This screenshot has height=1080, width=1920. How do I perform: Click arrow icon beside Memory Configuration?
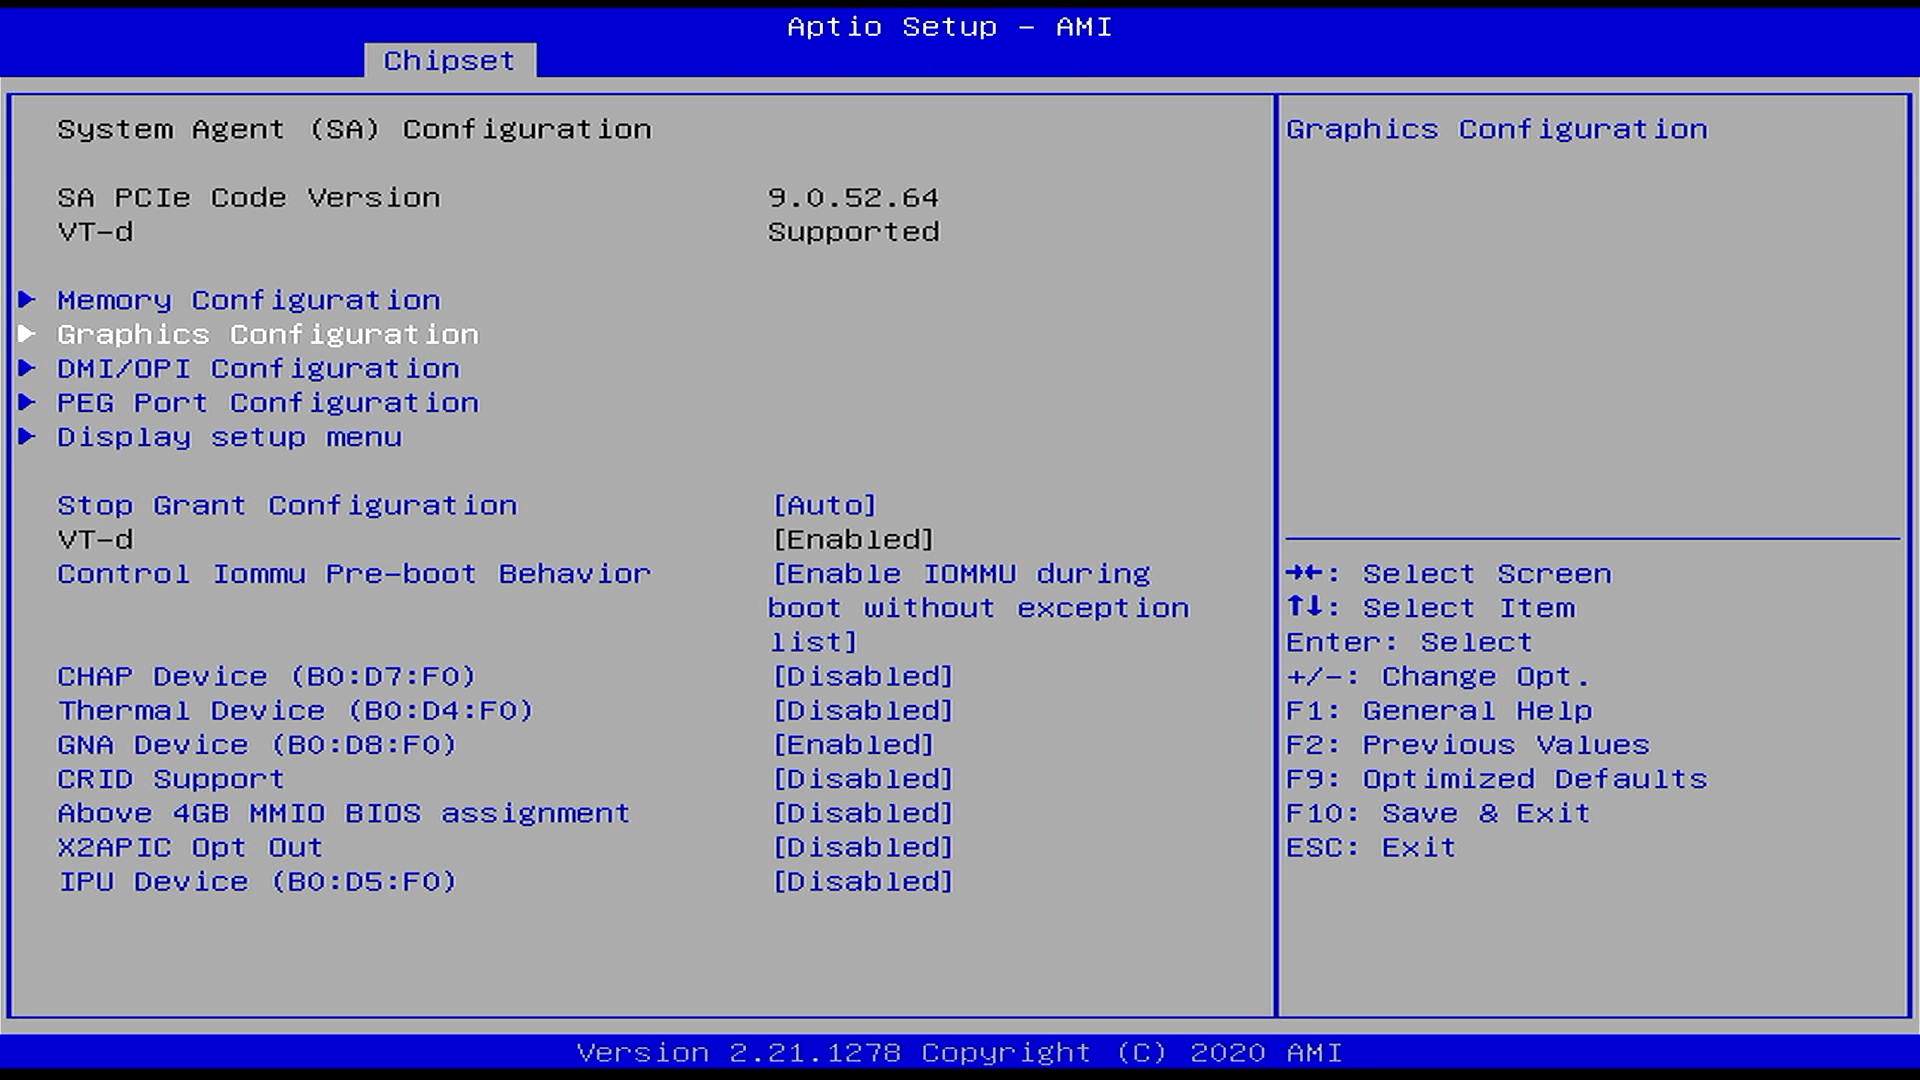[x=28, y=300]
